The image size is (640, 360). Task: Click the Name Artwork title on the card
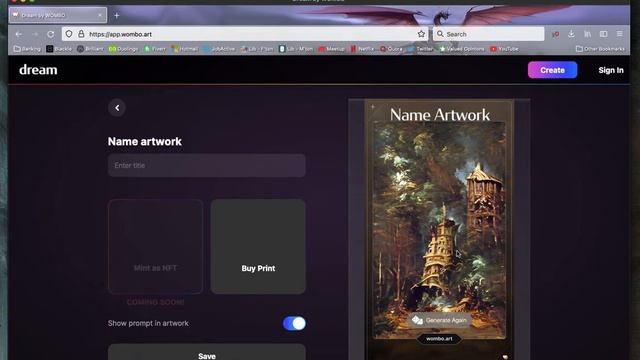(440, 115)
